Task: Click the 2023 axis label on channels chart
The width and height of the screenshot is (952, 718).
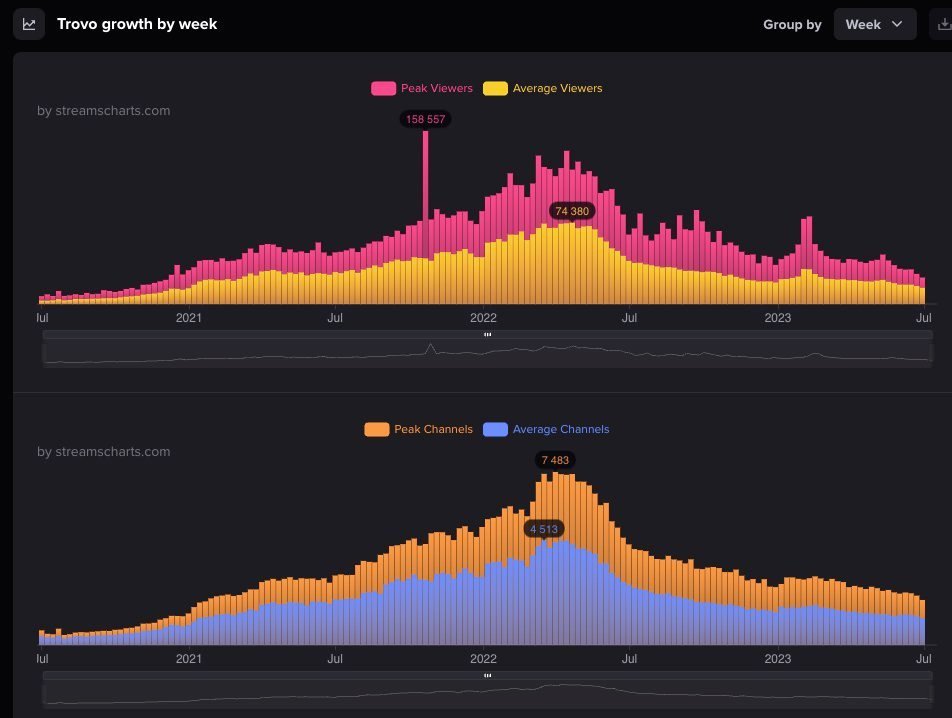Action: pos(778,659)
